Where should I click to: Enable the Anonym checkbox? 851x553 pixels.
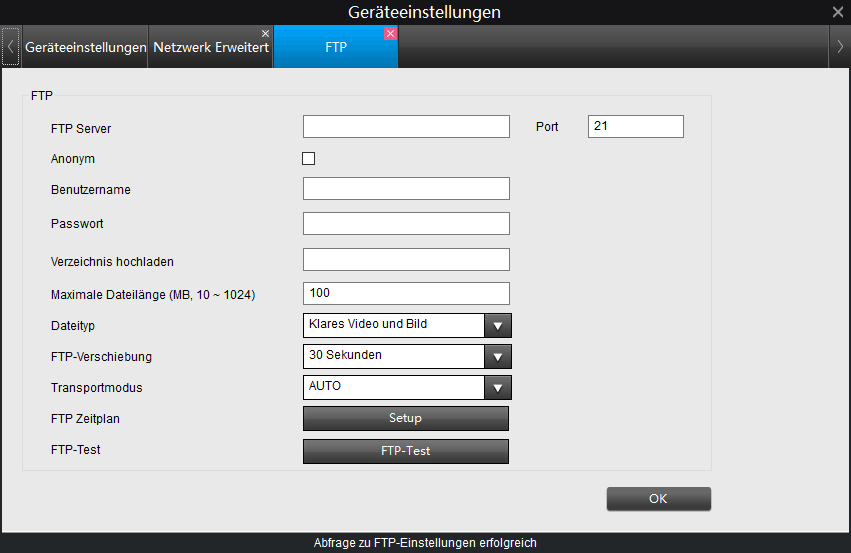308,158
